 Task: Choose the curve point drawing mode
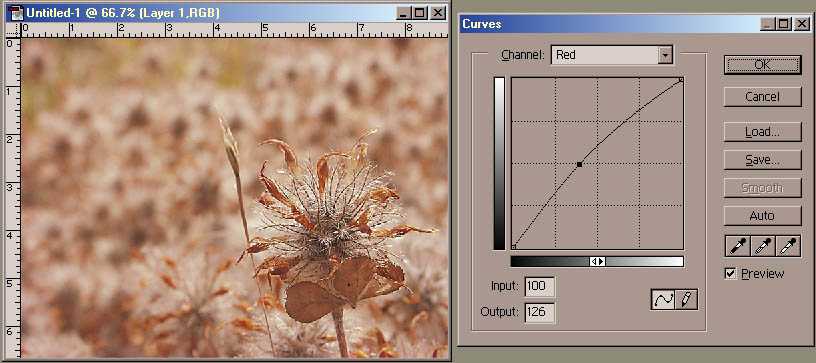pos(663,300)
